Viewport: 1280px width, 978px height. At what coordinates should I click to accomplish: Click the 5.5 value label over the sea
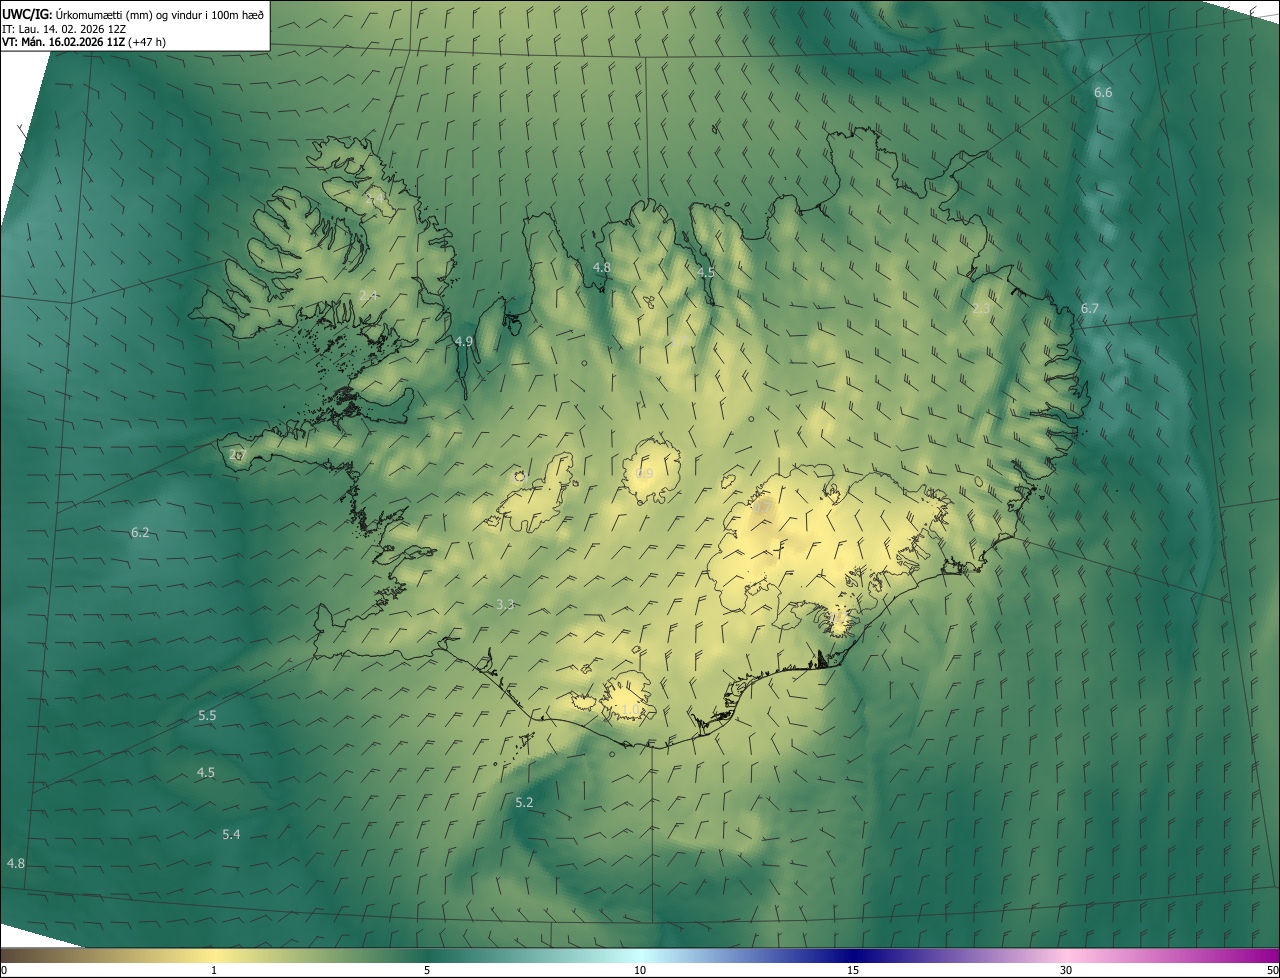pos(207,715)
